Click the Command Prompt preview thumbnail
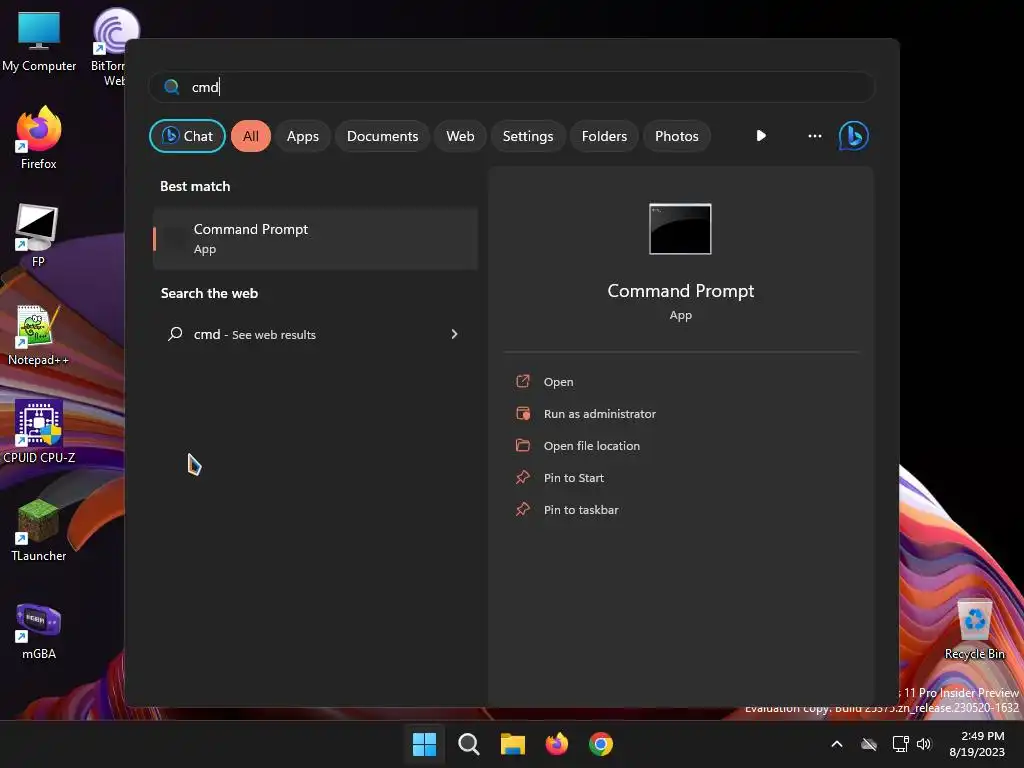The image size is (1024, 768). tap(680, 229)
